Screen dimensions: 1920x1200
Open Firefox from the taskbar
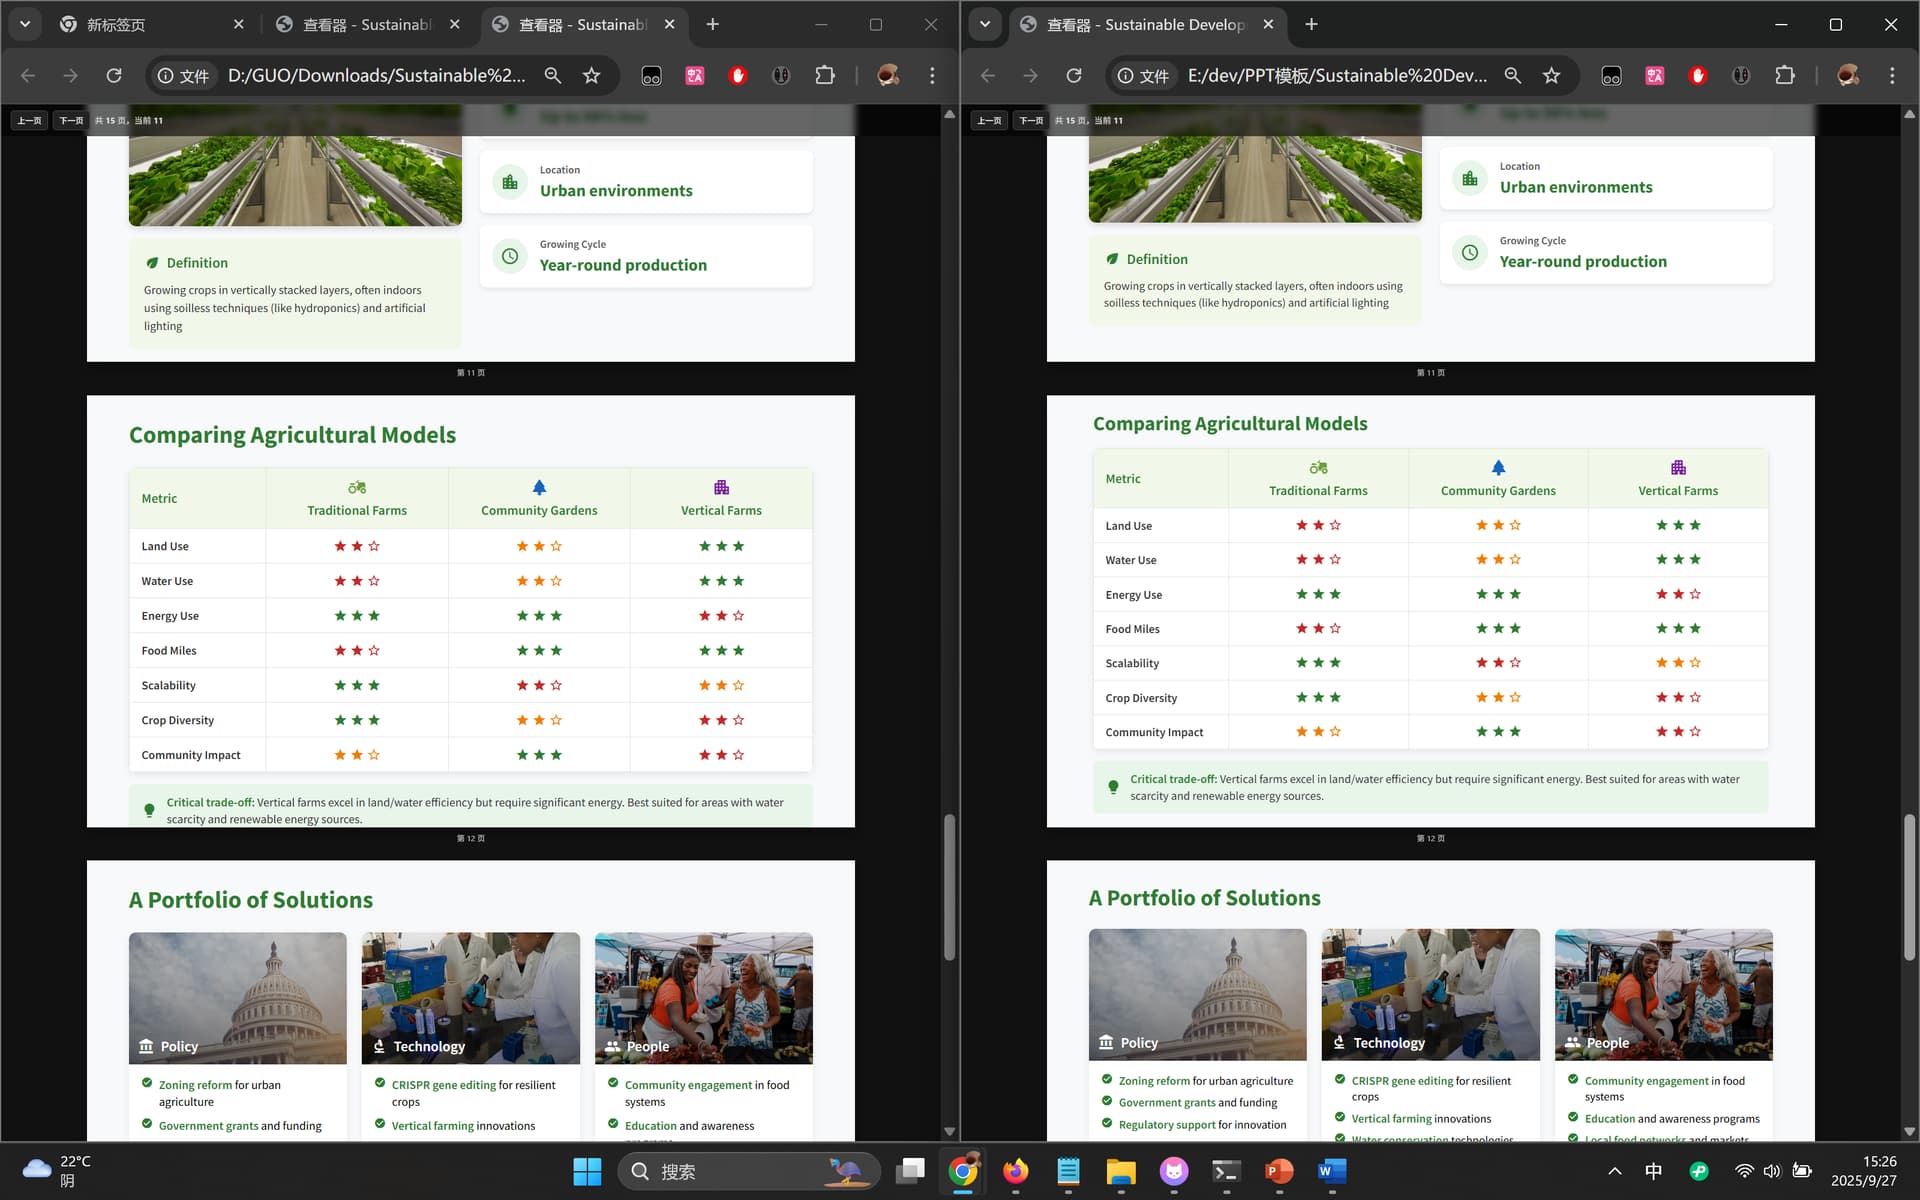[1015, 1170]
